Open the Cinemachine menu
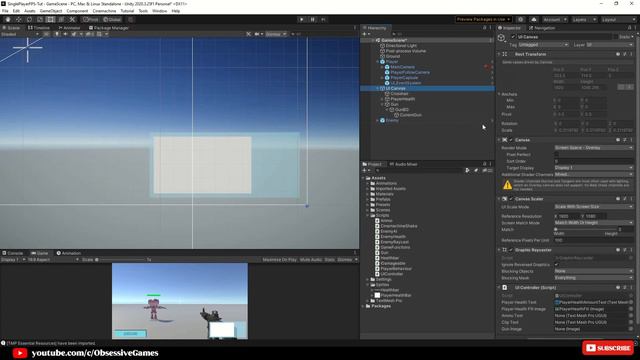Image resolution: width=640 pixels, height=360 pixels. 104,11
